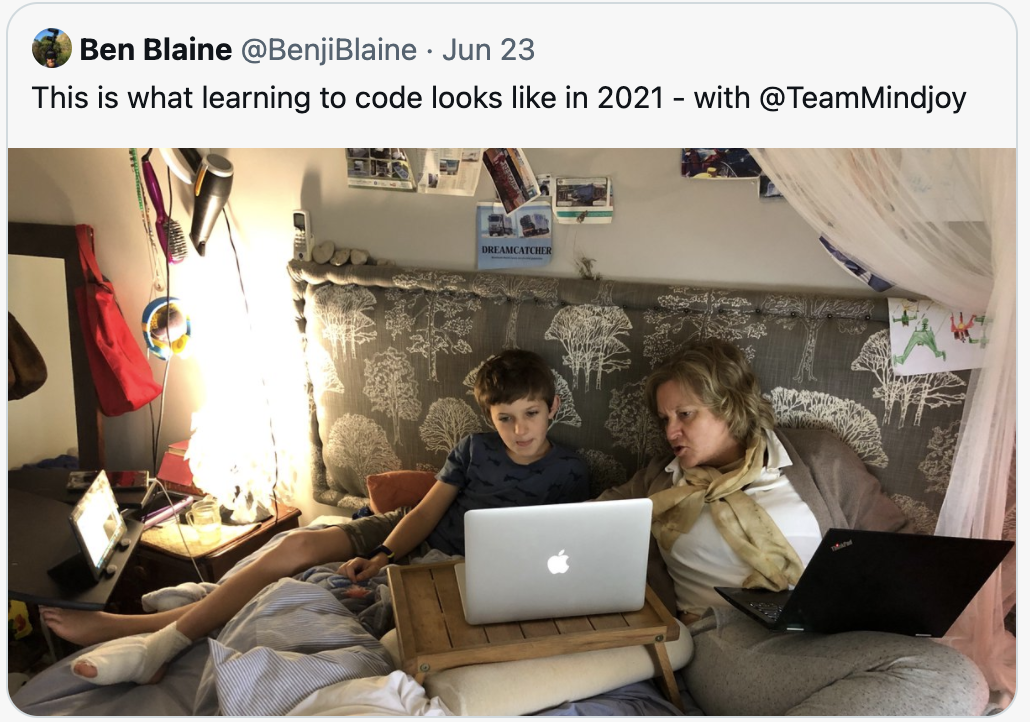Screen dimensions: 1030x722
Task: Click the tablet propped on the bedside stand
Action: (99, 524)
